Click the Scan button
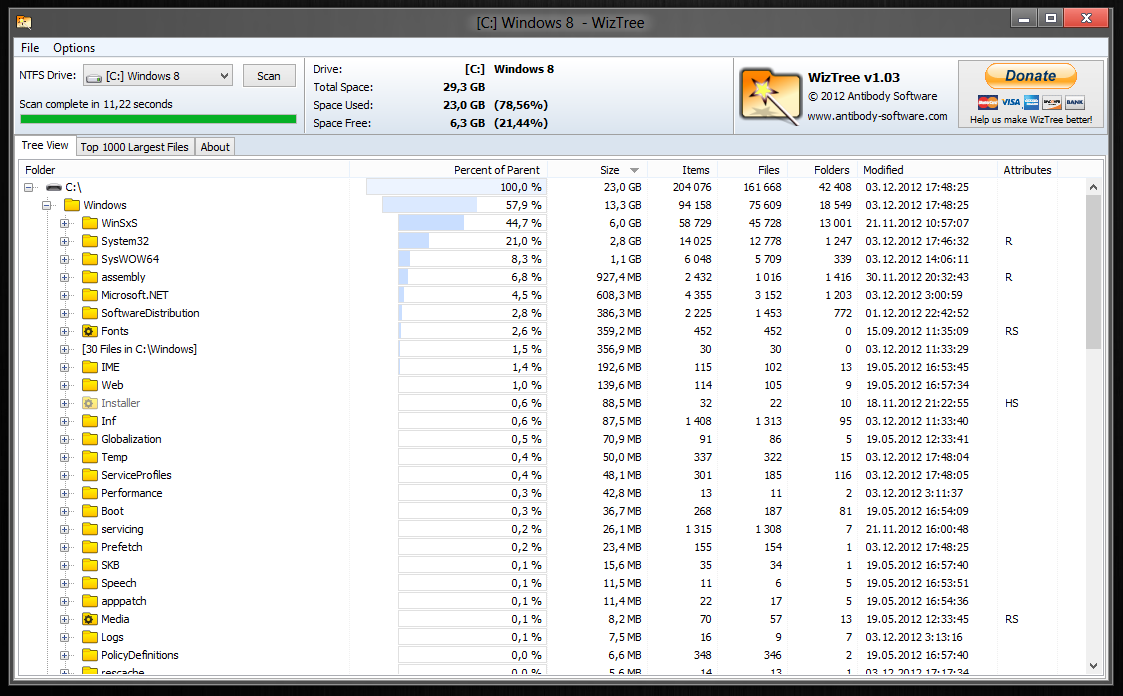The image size is (1123, 696). tap(269, 76)
